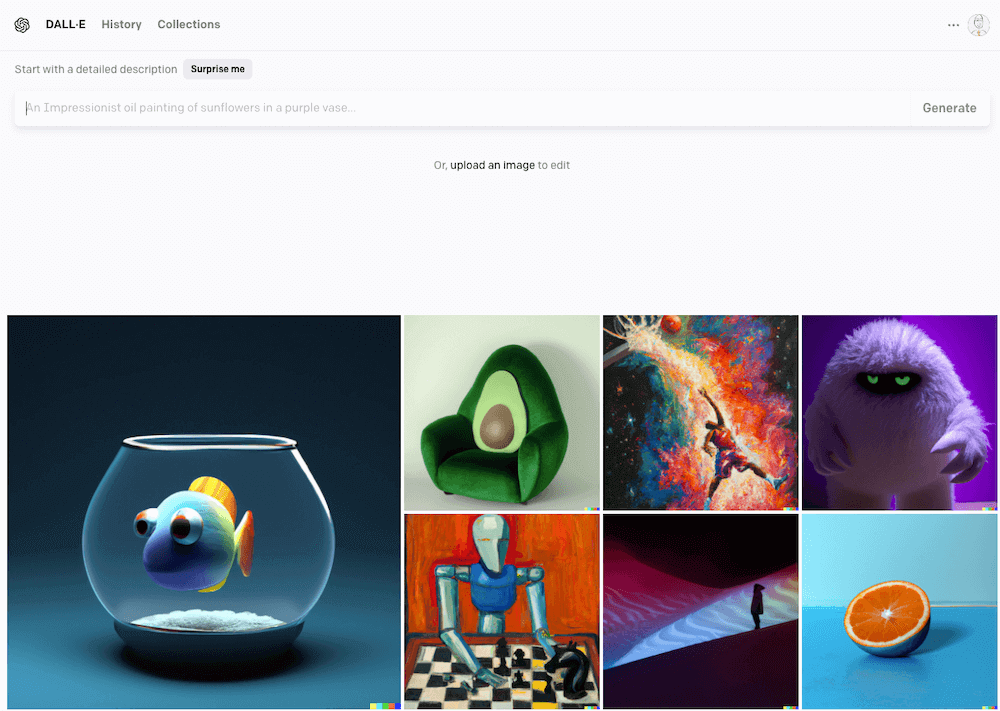Image resolution: width=1000 pixels, height=711 pixels.
Task: Focus the image description input field
Action: [x=464, y=108]
